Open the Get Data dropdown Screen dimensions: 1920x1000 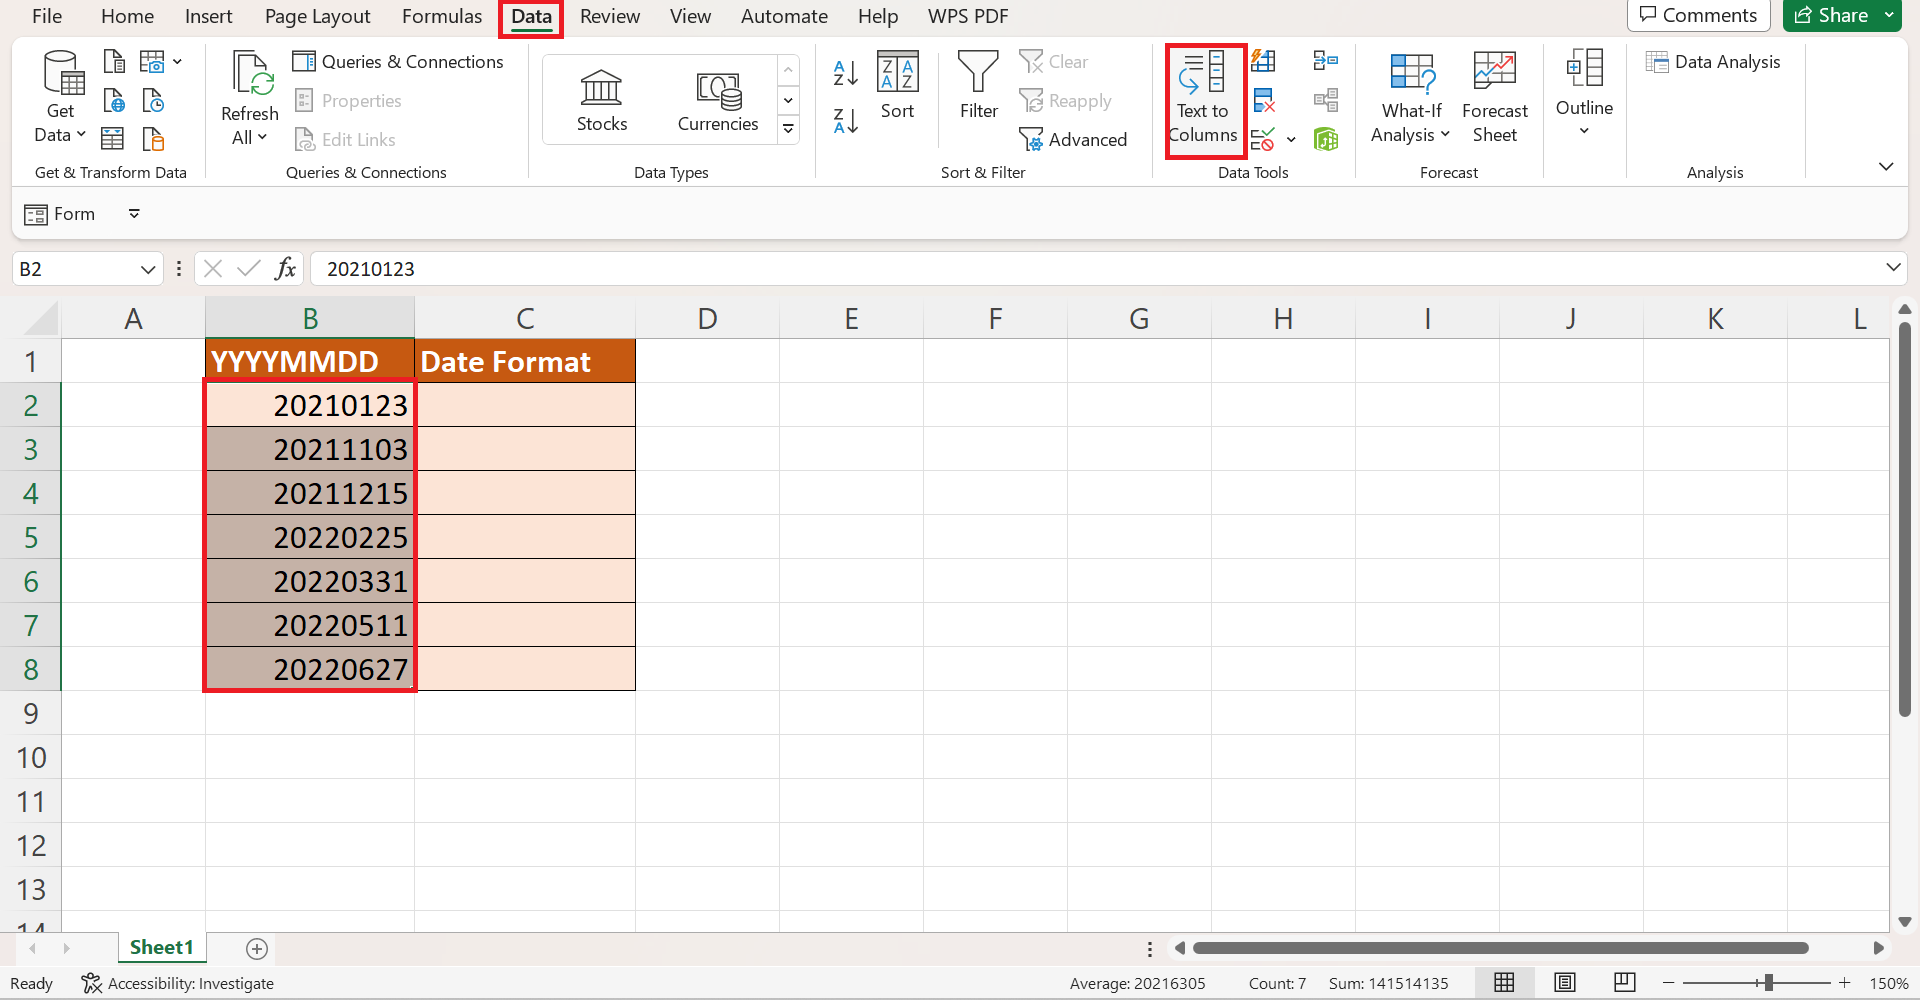click(x=60, y=95)
